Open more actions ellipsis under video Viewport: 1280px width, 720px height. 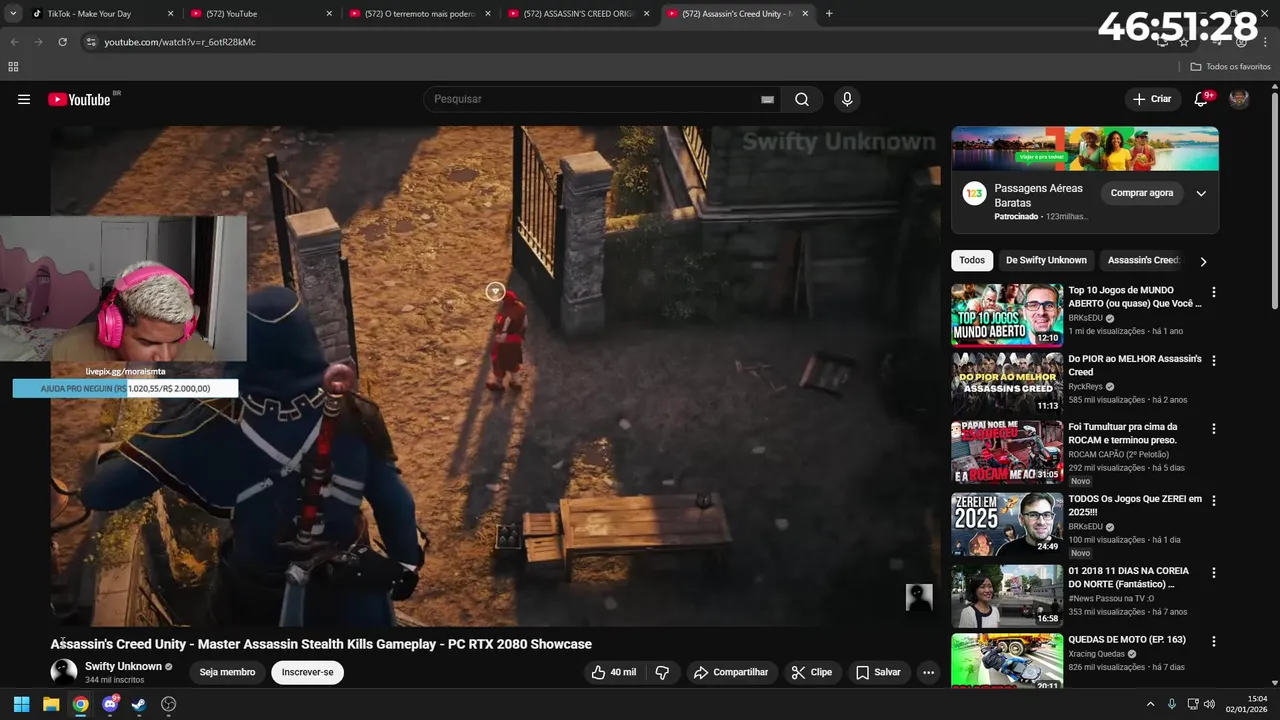928,672
